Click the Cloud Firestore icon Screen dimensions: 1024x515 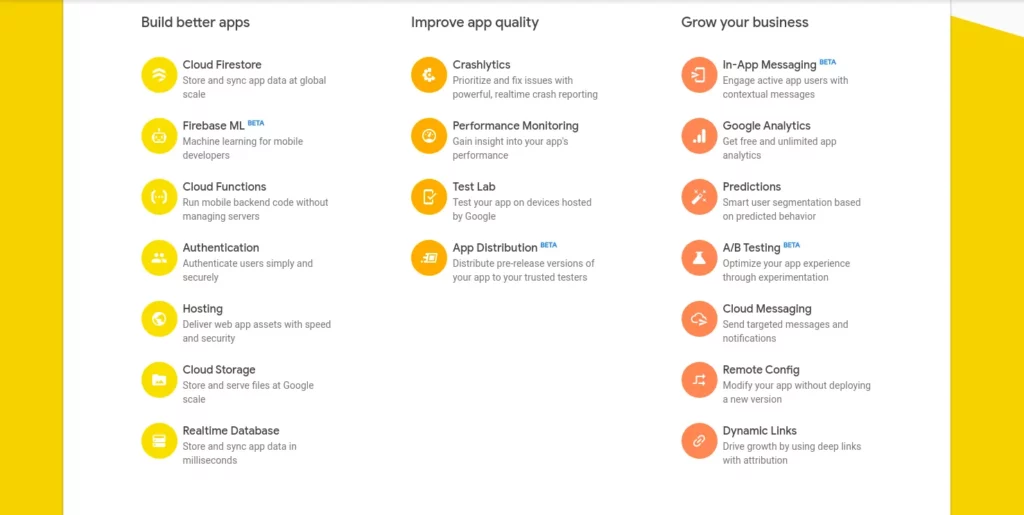(159, 75)
